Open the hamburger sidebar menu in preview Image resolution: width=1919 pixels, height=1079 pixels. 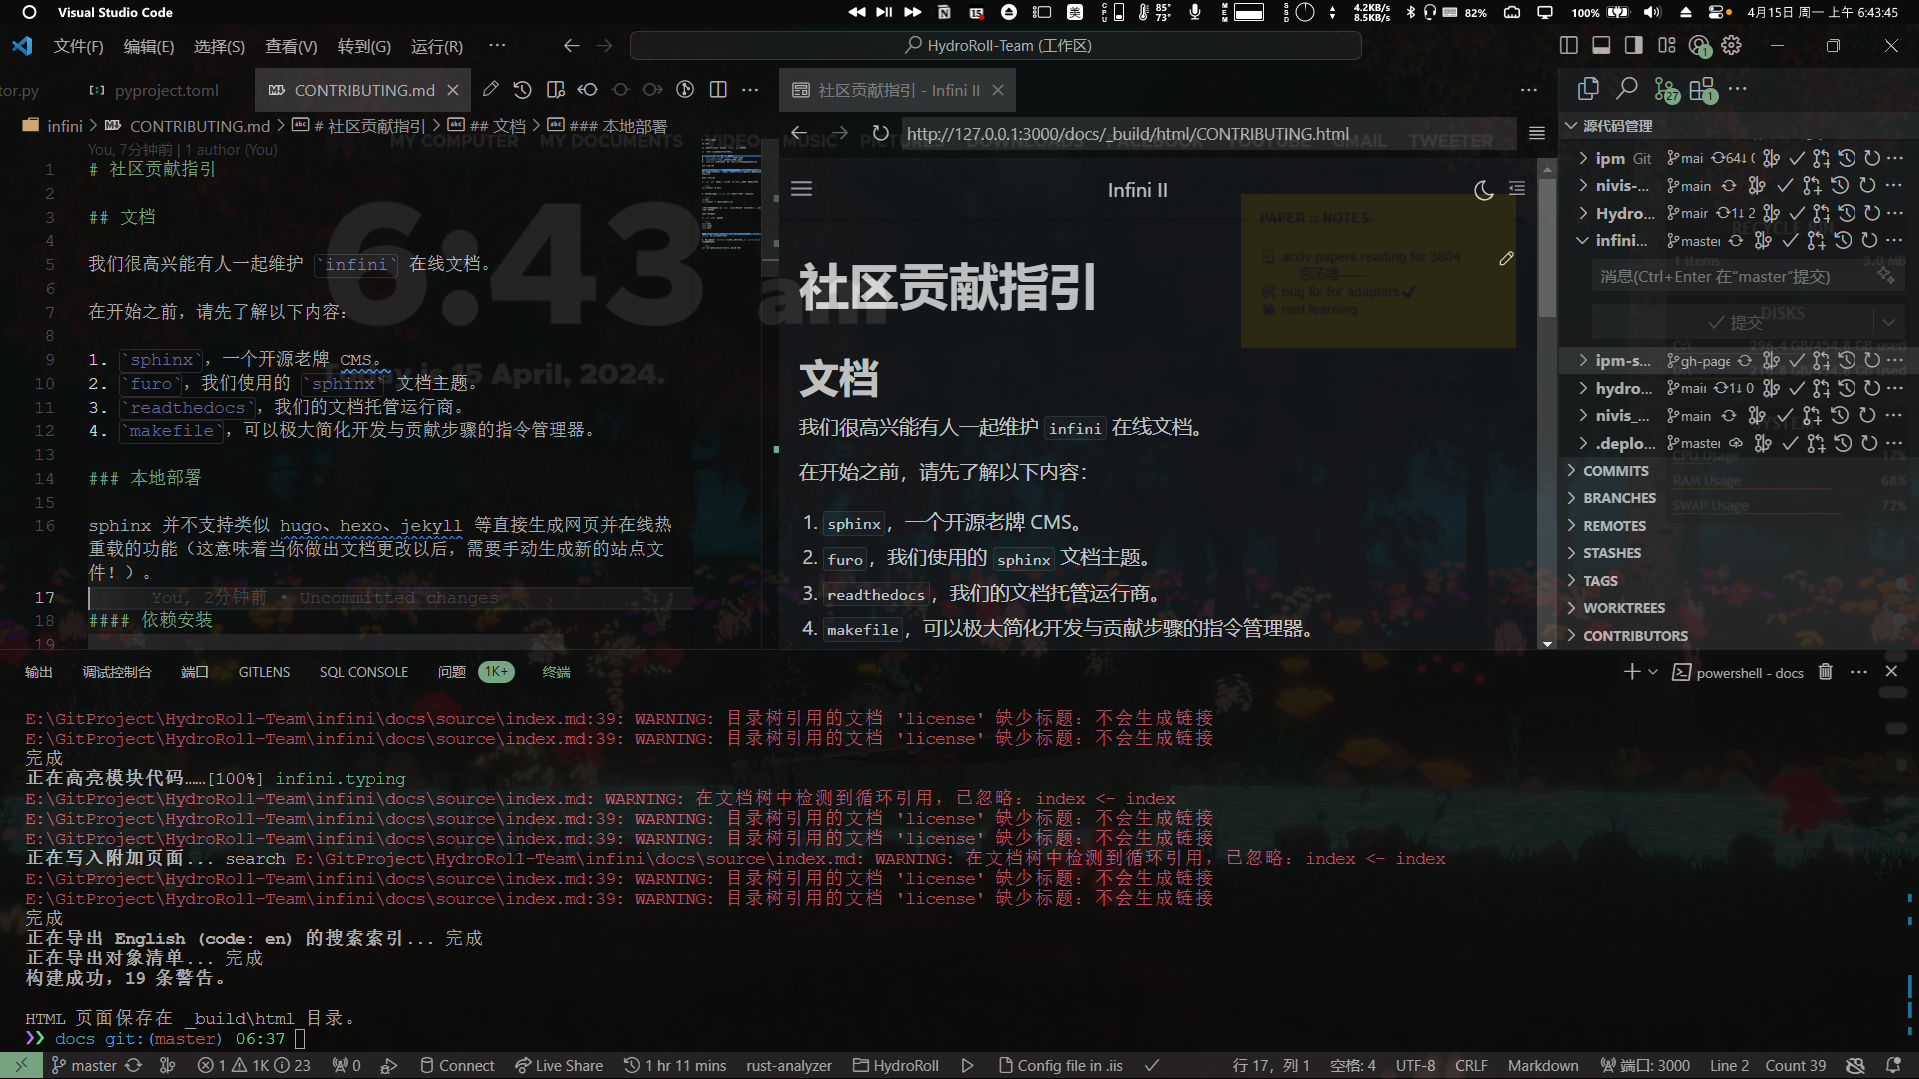point(802,189)
